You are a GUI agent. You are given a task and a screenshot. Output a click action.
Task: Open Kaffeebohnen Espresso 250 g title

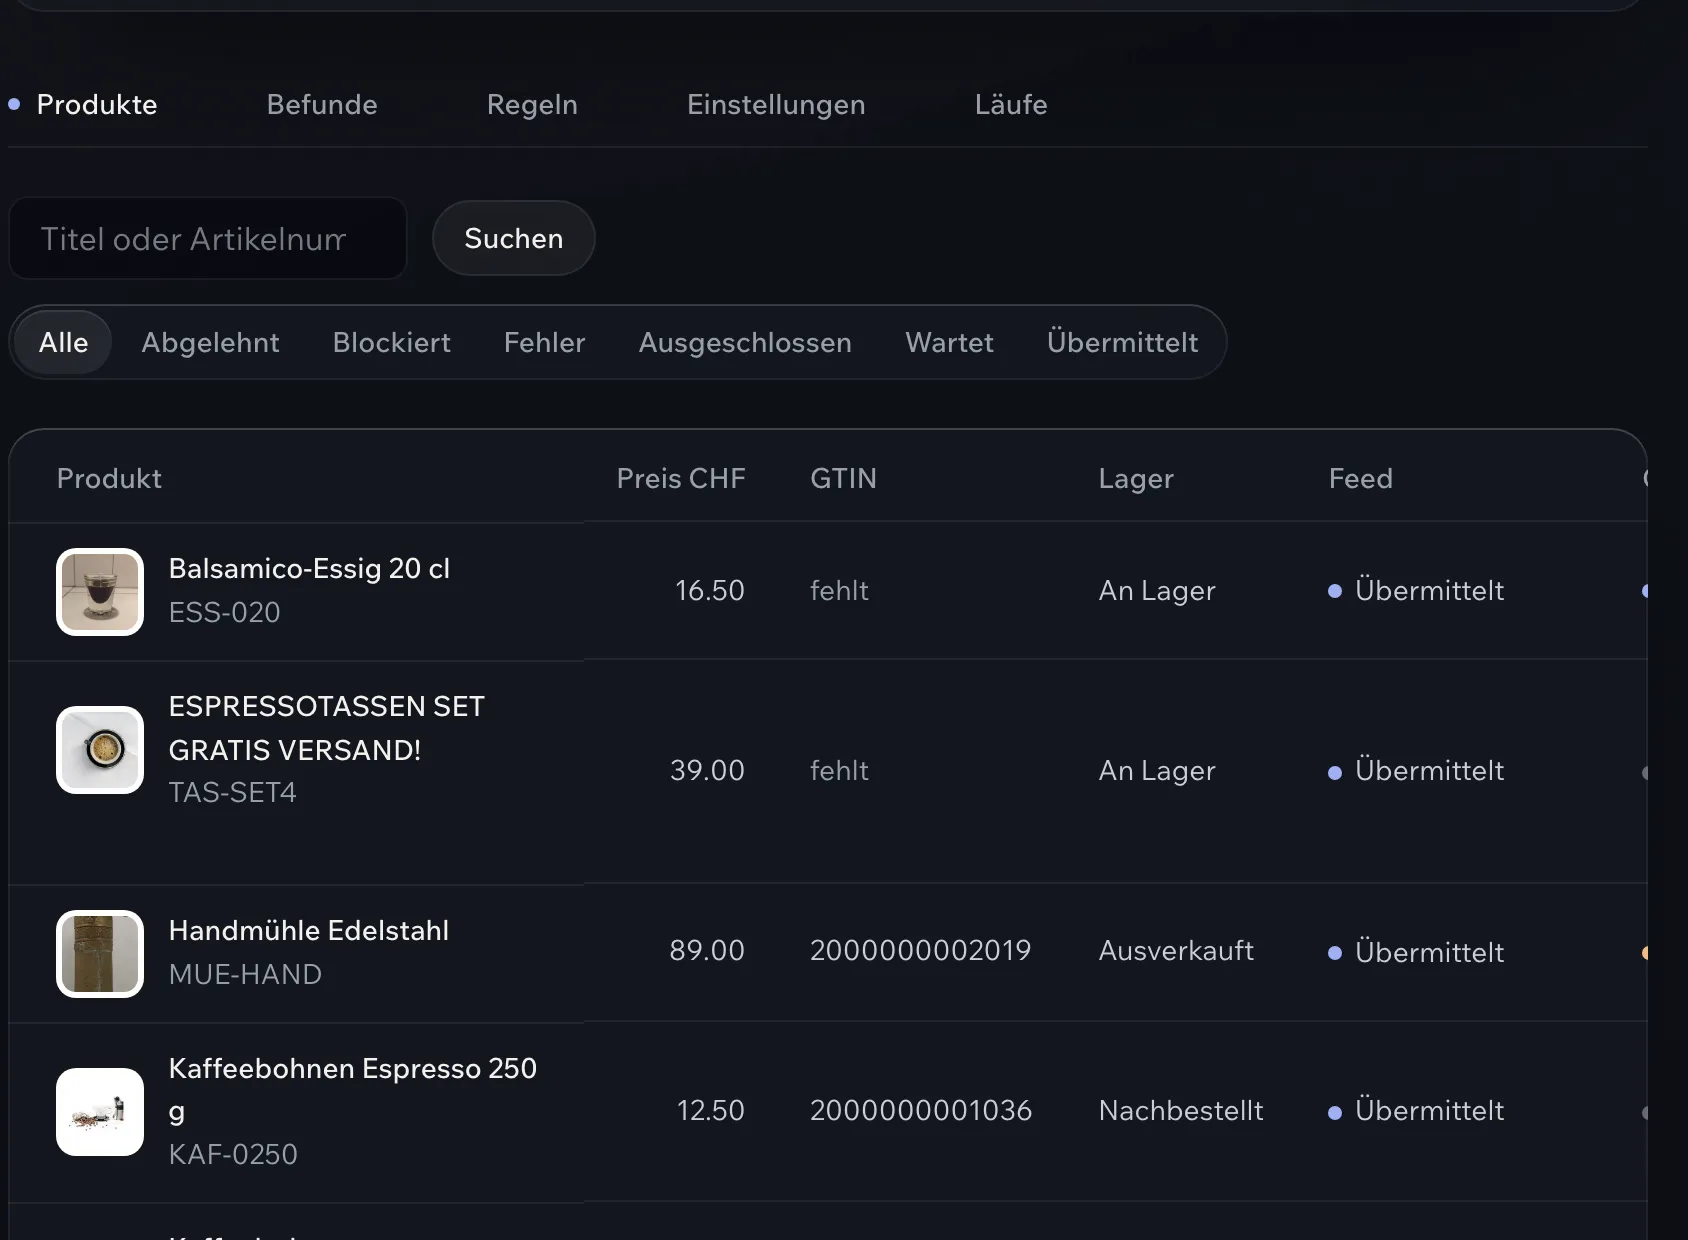(x=352, y=1089)
